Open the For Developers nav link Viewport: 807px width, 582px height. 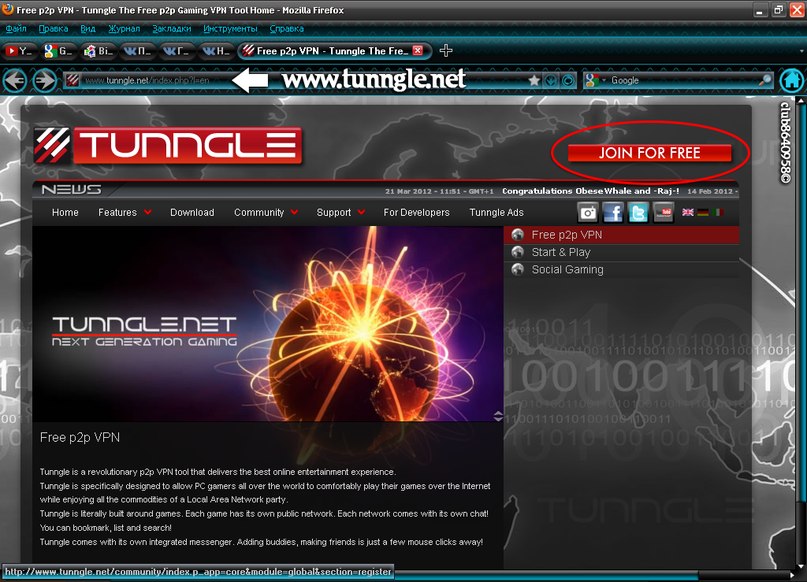(416, 212)
